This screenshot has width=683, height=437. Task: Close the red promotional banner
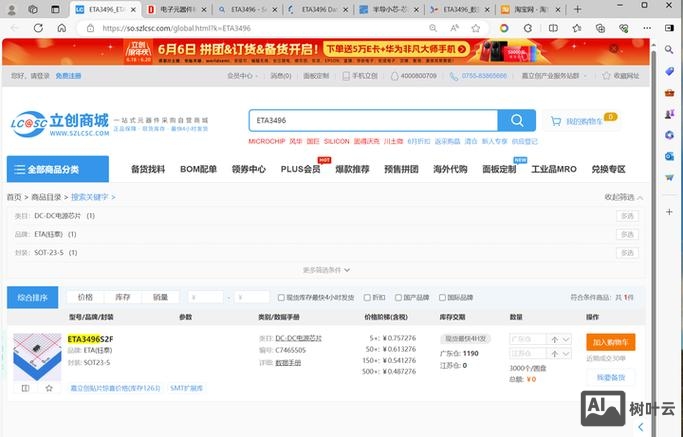(x=614, y=49)
